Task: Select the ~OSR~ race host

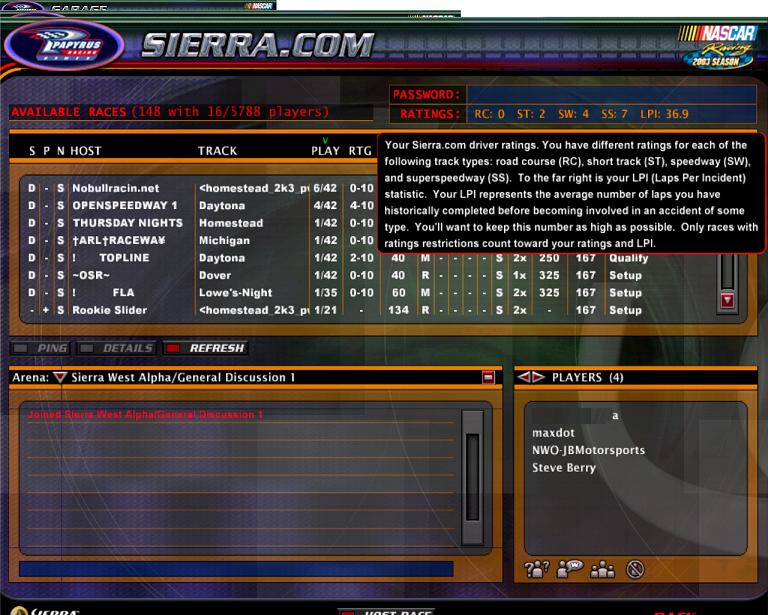Action: point(91,275)
